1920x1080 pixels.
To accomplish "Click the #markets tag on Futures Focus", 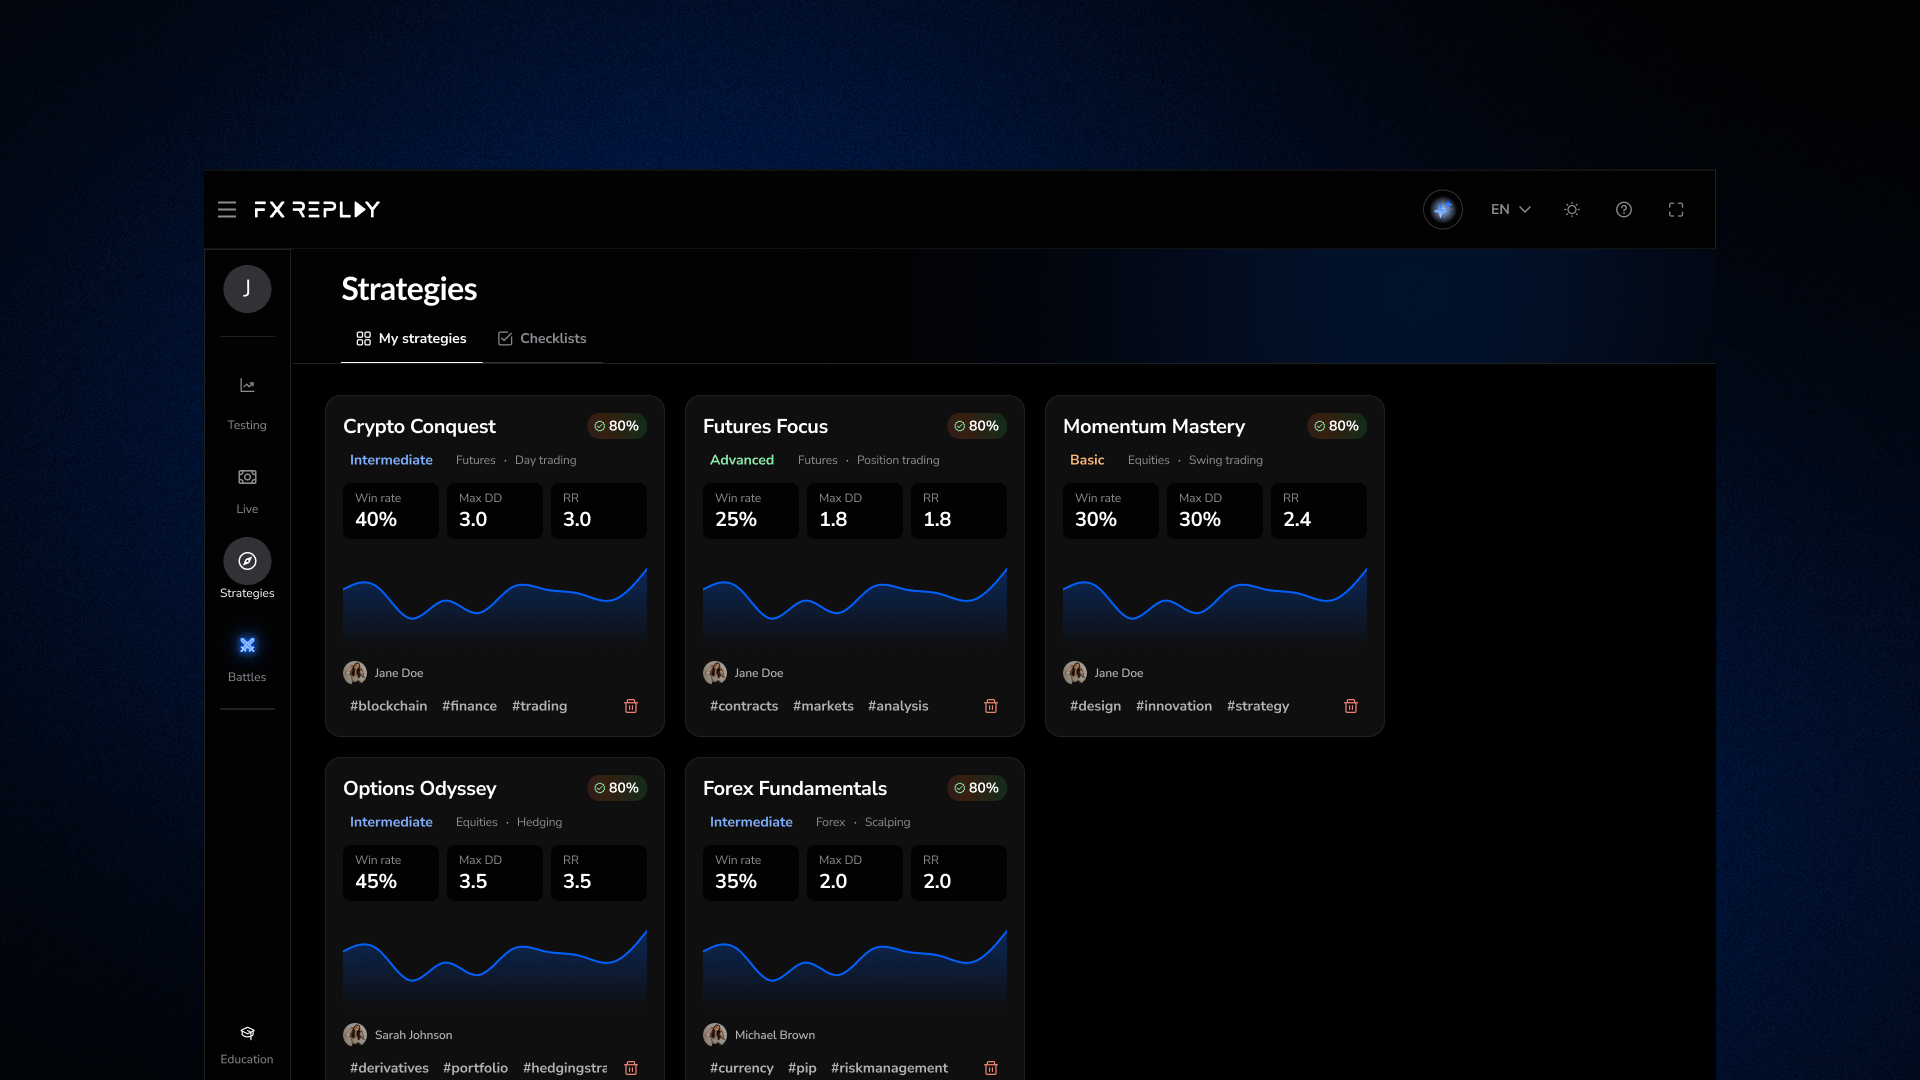I will coord(823,706).
